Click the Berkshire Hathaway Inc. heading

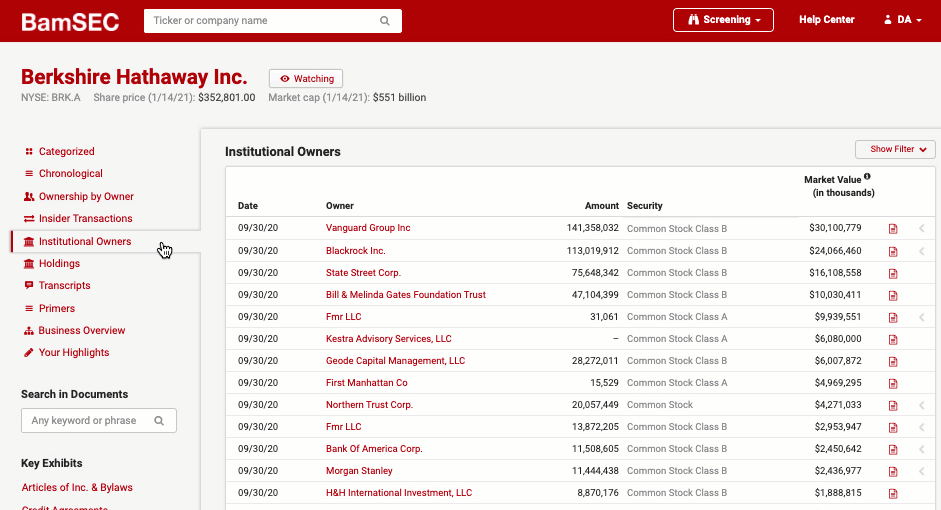click(134, 77)
